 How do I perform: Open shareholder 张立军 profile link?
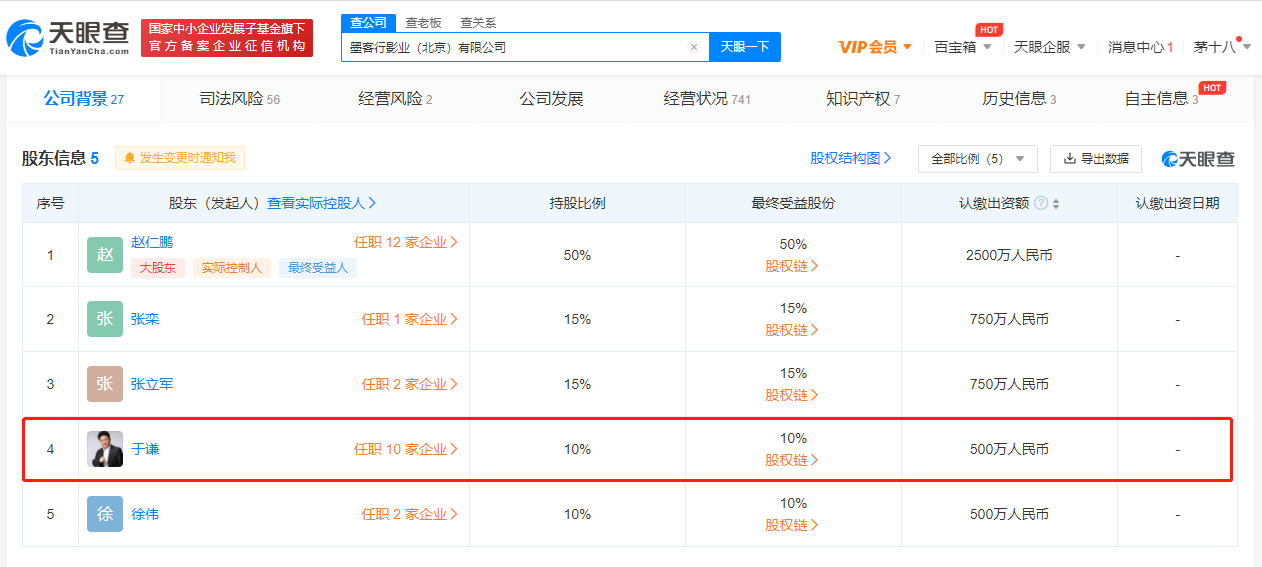152,384
